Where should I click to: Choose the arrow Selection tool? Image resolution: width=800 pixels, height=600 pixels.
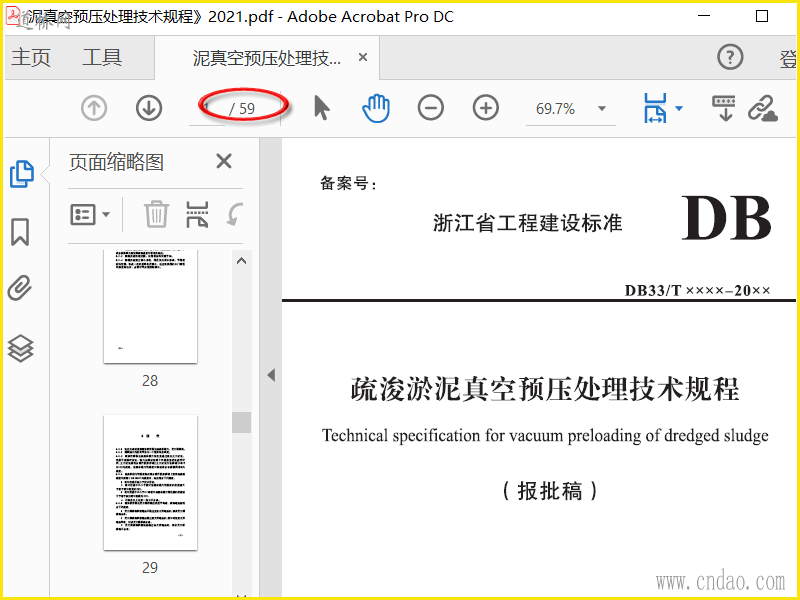[x=321, y=108]
